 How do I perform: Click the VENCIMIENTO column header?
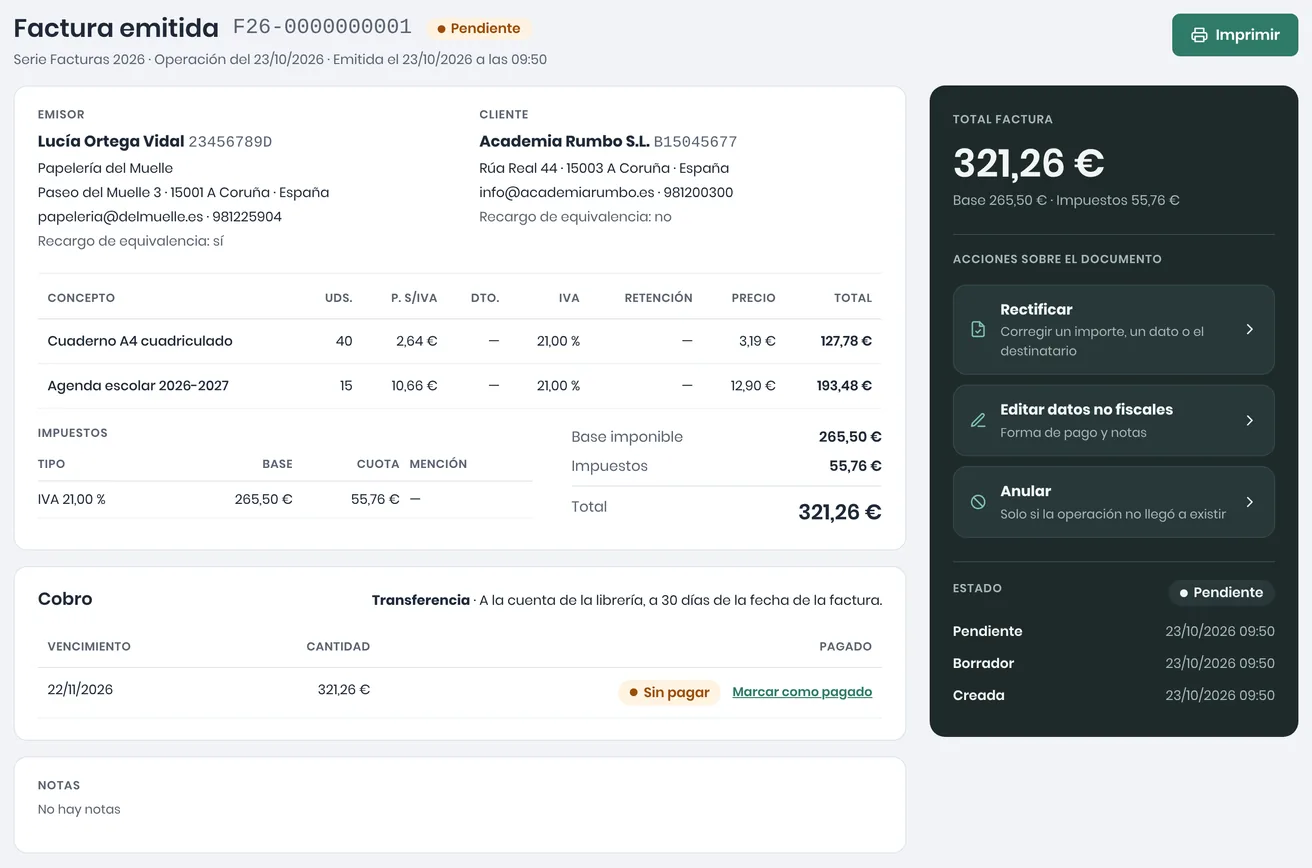click(89, 647)
